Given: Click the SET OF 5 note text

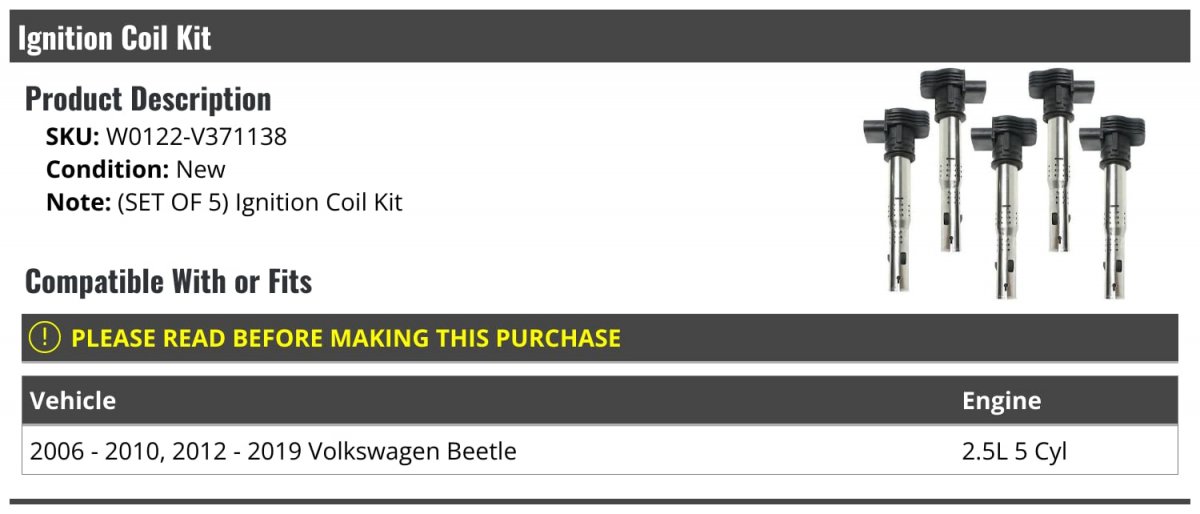Looking at the screenshot, I should [x=259, y=202].
